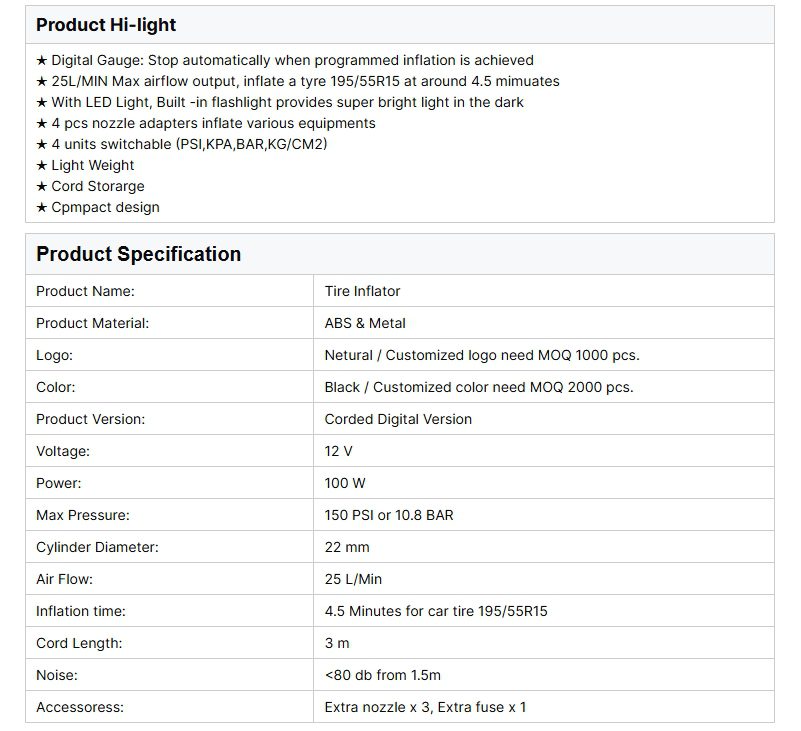Click the star beside Digital Gauge bullet
This screenshot has width=801, height=731.
click(x=41, y=60)
